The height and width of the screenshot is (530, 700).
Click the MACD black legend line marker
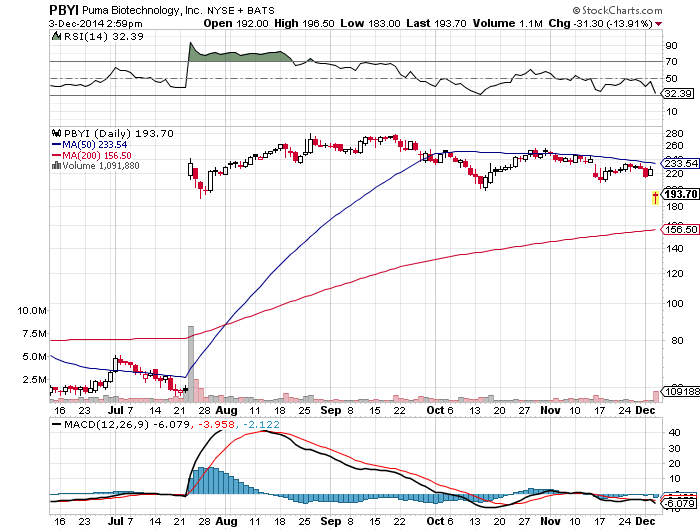(x=57, y=425)
